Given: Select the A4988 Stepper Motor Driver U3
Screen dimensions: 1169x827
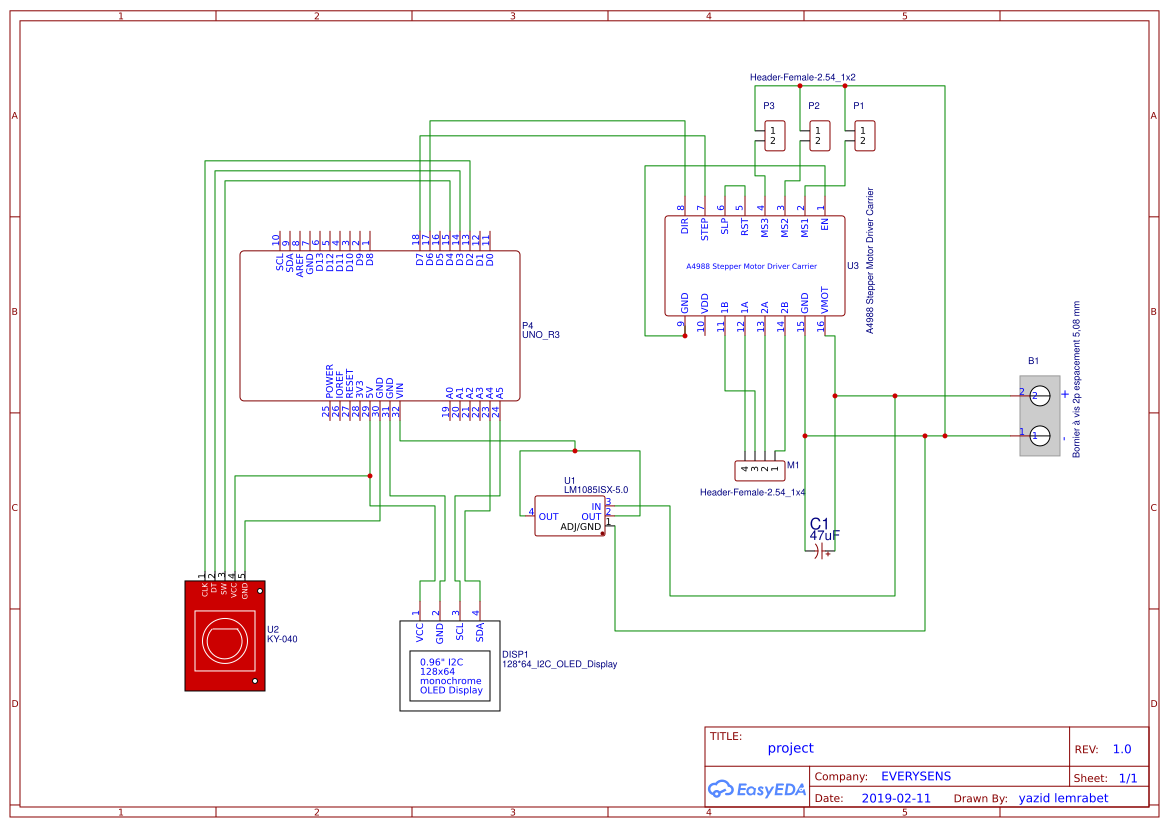Looking at the screenshot, I should point(753,265).
